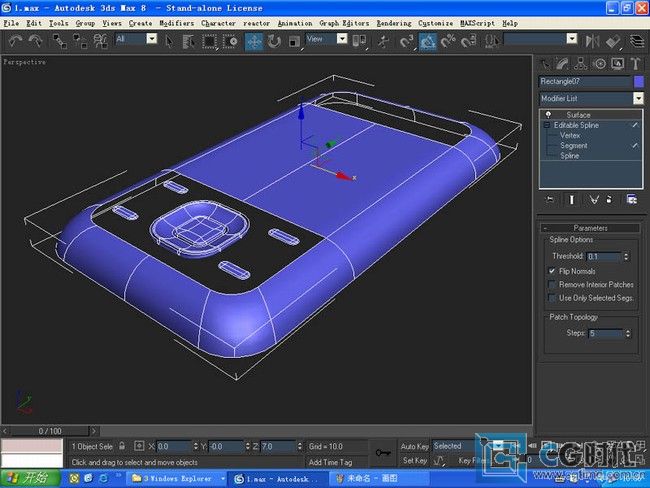Activate the Select and Link tool
650x488 pixels.
coord(59,41)
